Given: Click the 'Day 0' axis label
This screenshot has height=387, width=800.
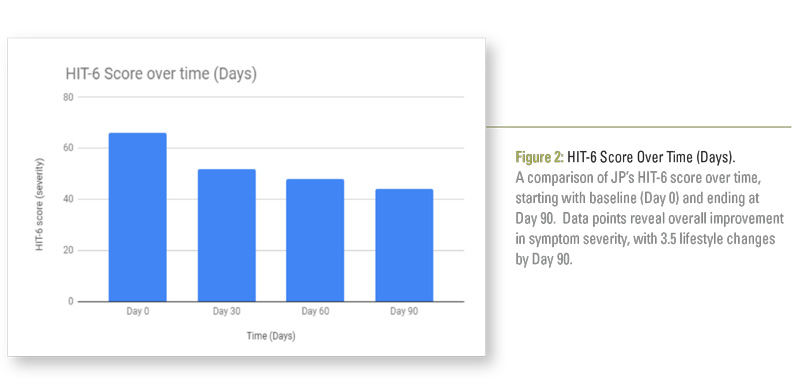Looking at the screenshot, I should point(138,312).
